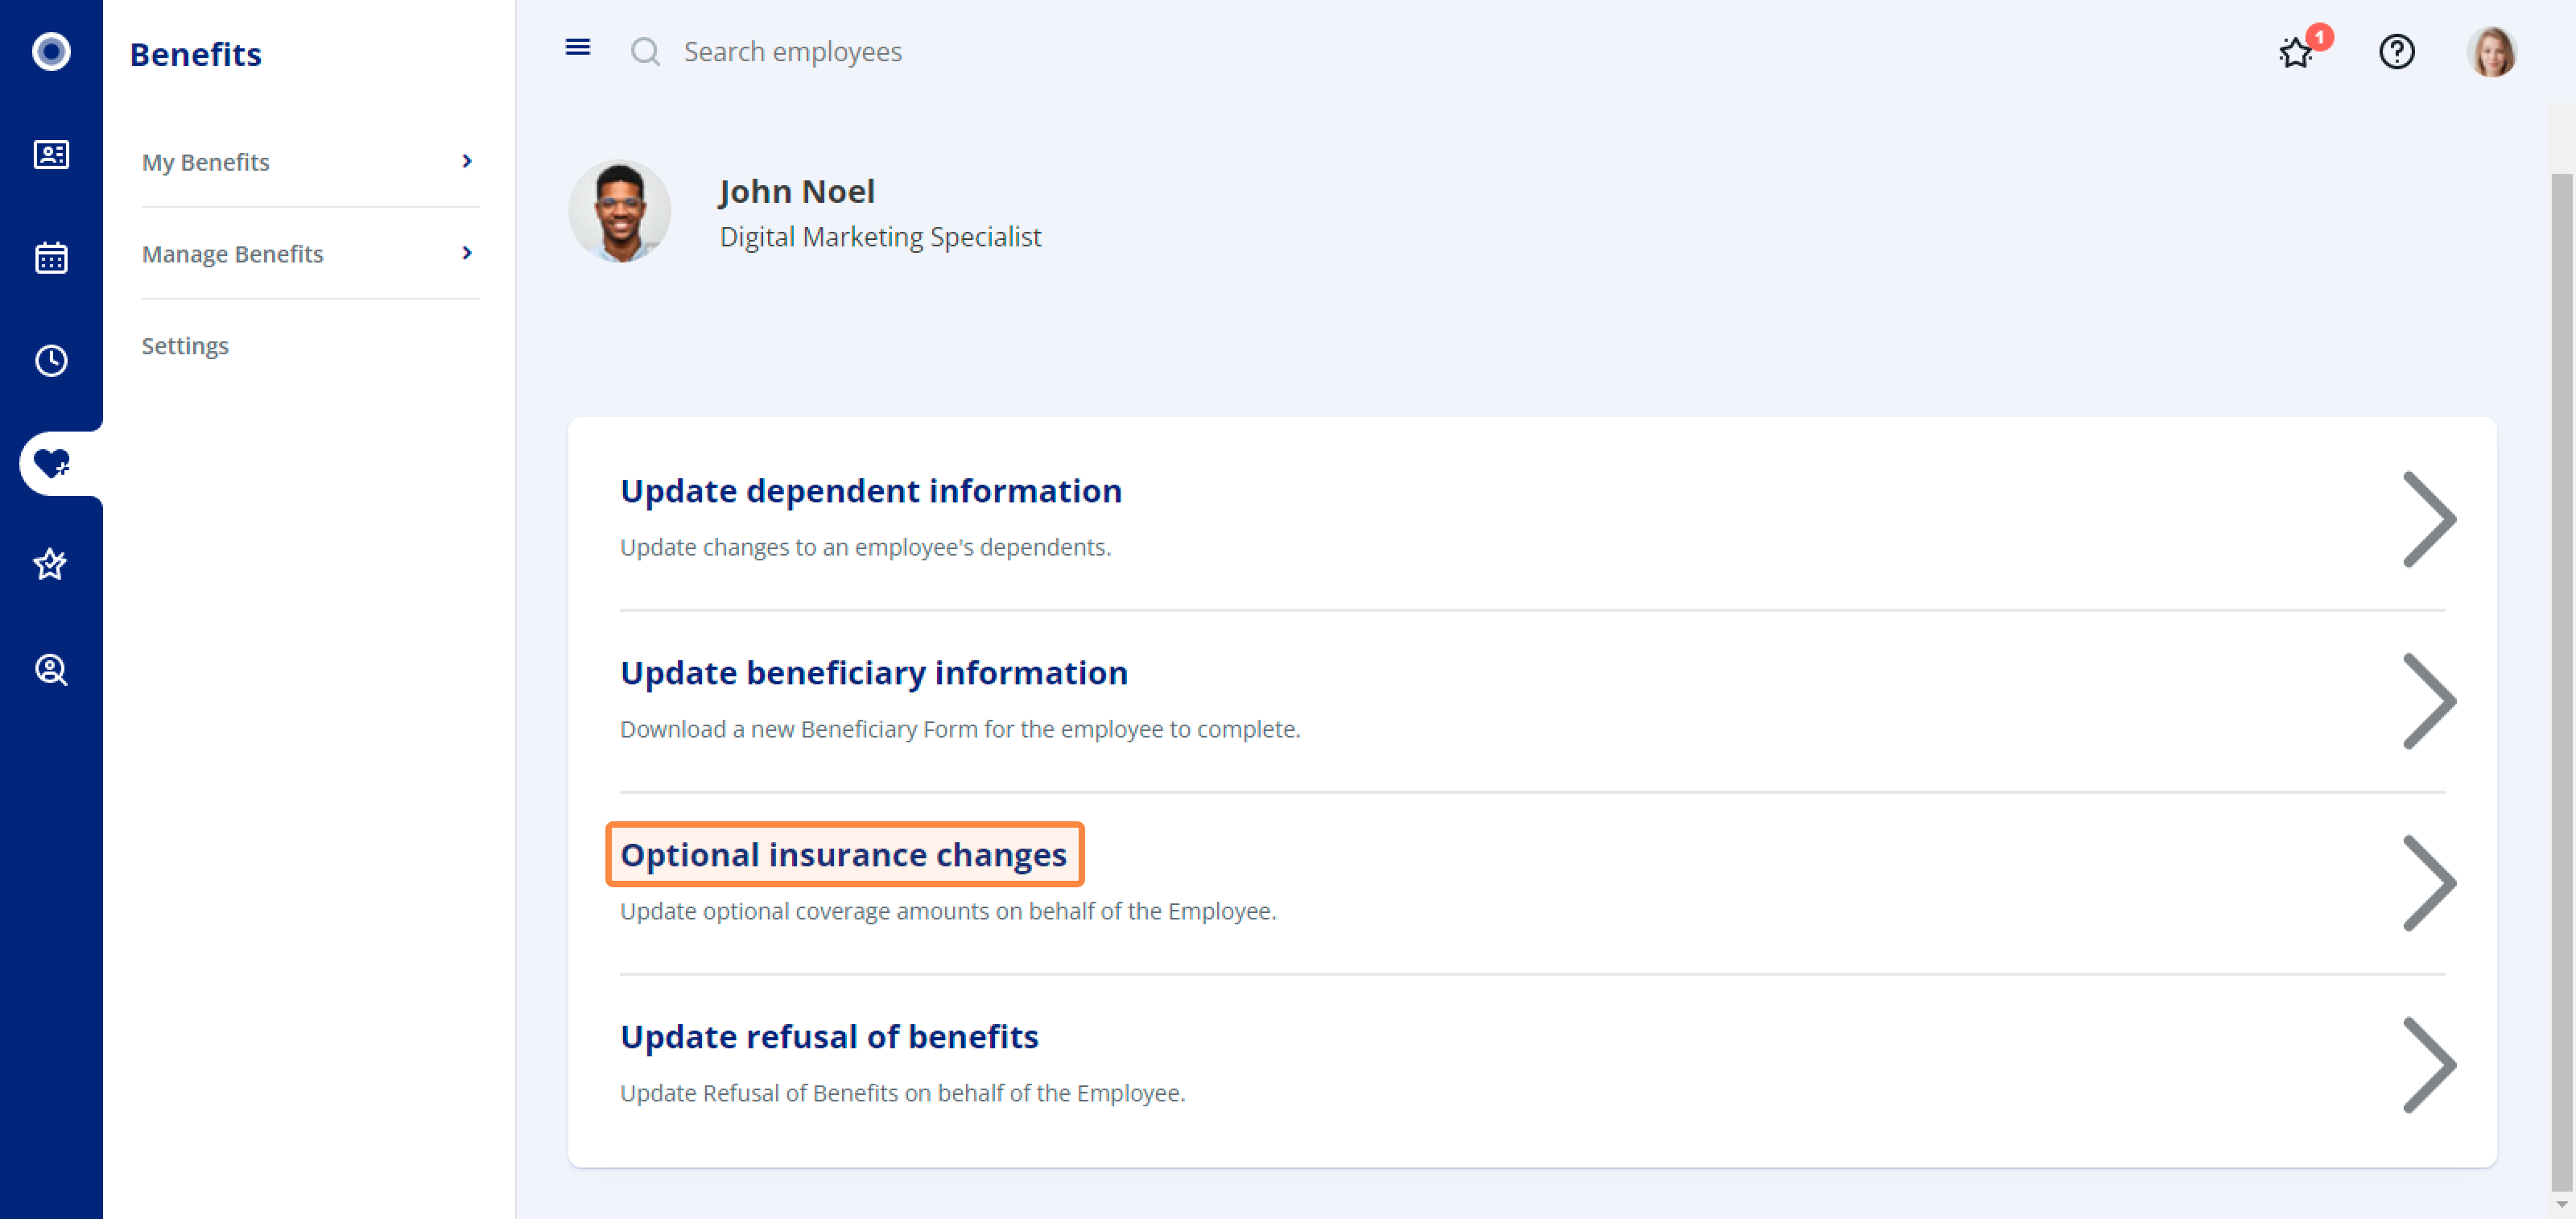Click the Benefits sidebar title
2576x1219 pixels.
[x=196, y=54]
